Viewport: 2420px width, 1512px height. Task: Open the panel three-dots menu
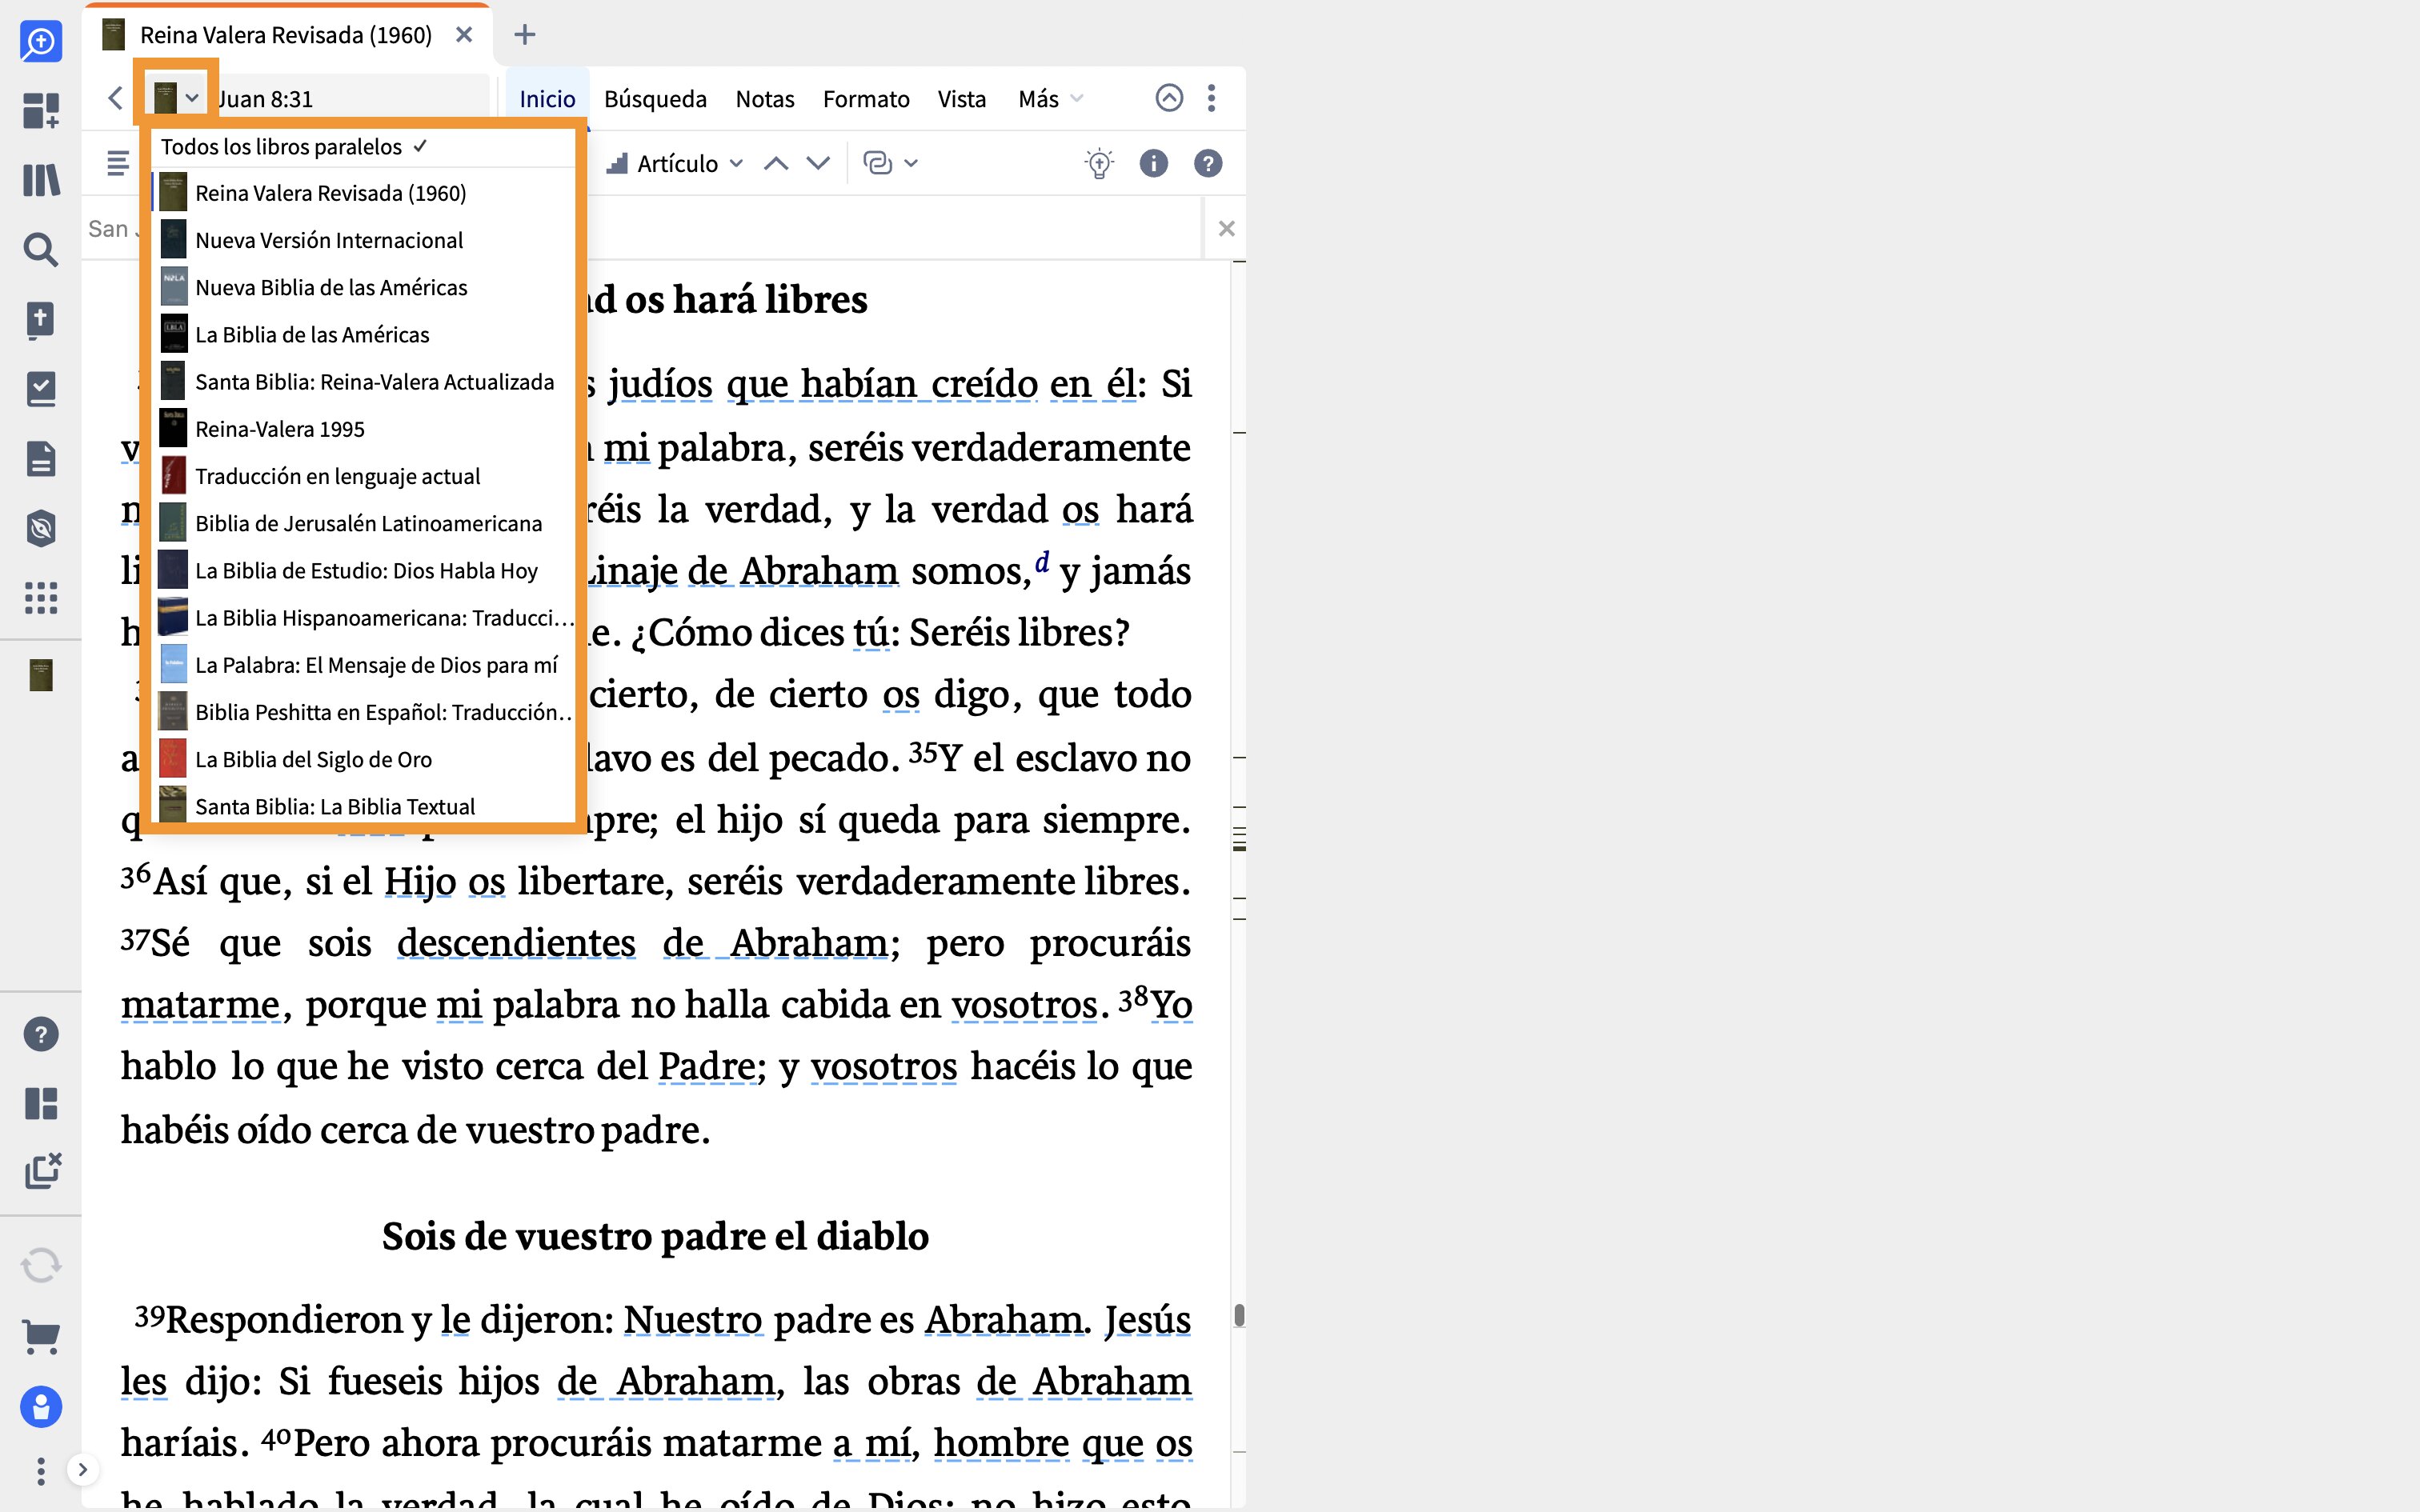(x=1212, y=98)
